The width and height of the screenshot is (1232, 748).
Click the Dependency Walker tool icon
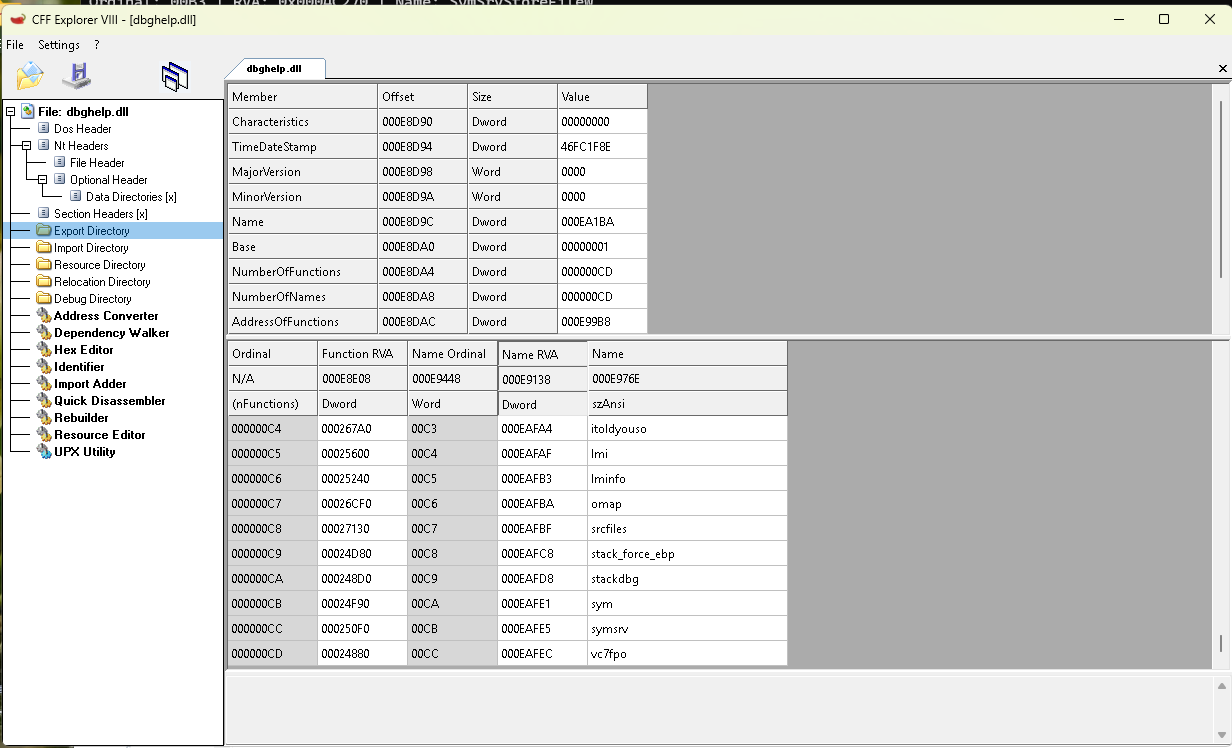[44, 332]
